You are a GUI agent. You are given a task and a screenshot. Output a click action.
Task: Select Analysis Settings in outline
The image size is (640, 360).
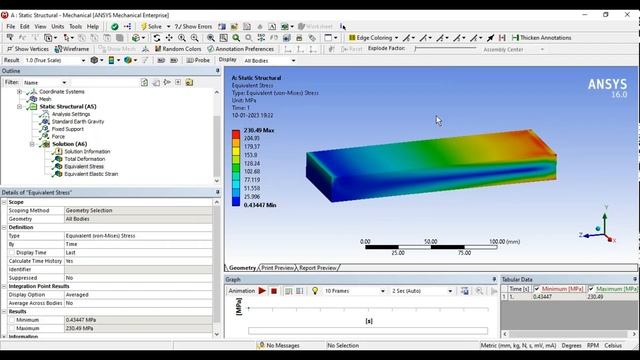click(71, 114)
